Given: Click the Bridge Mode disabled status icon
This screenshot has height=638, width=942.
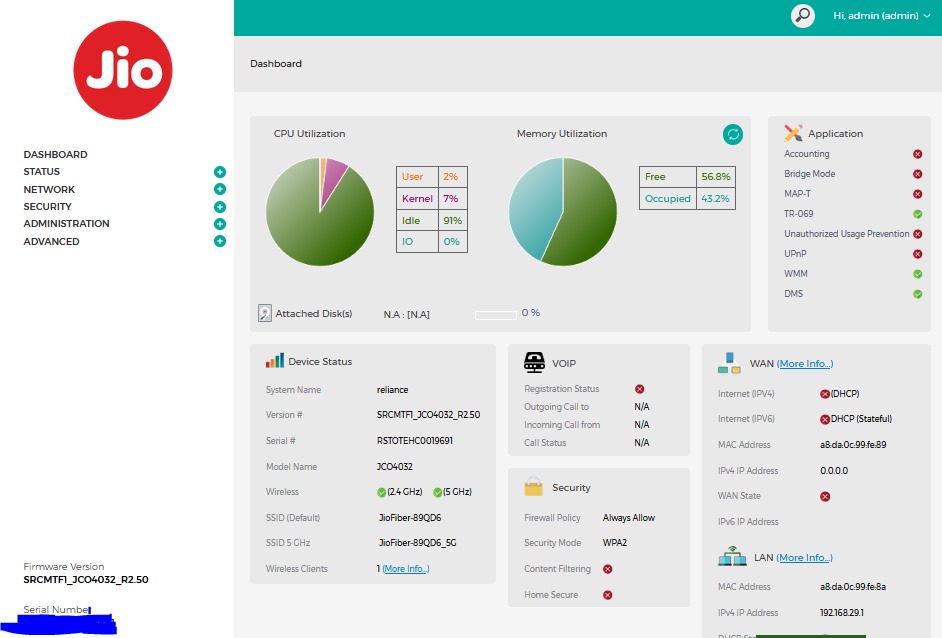Looking at the screenshot, I should click(917, 174).
